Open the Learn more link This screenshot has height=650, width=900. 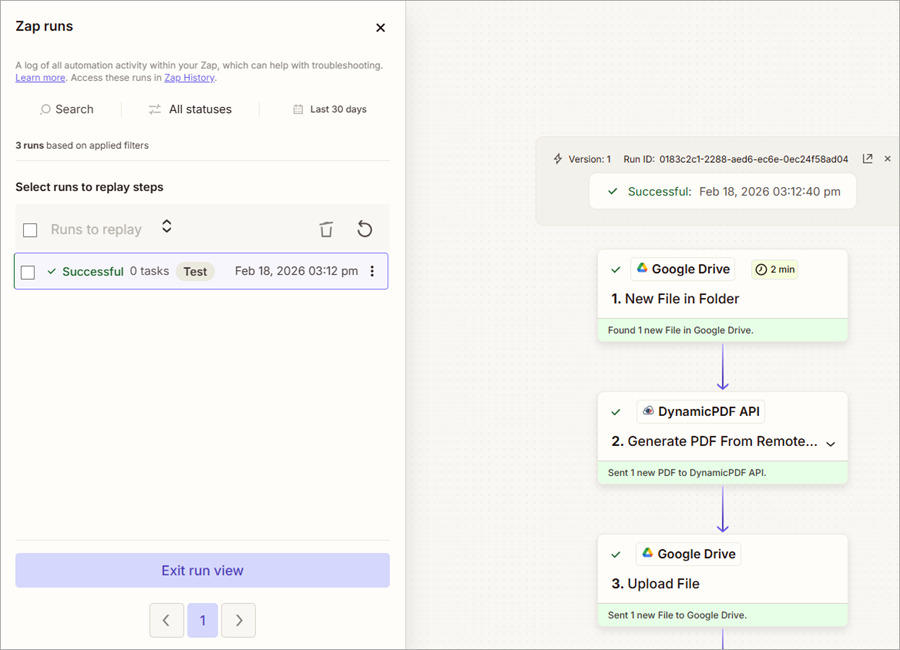pyautogui.click(x=40, y=78)
